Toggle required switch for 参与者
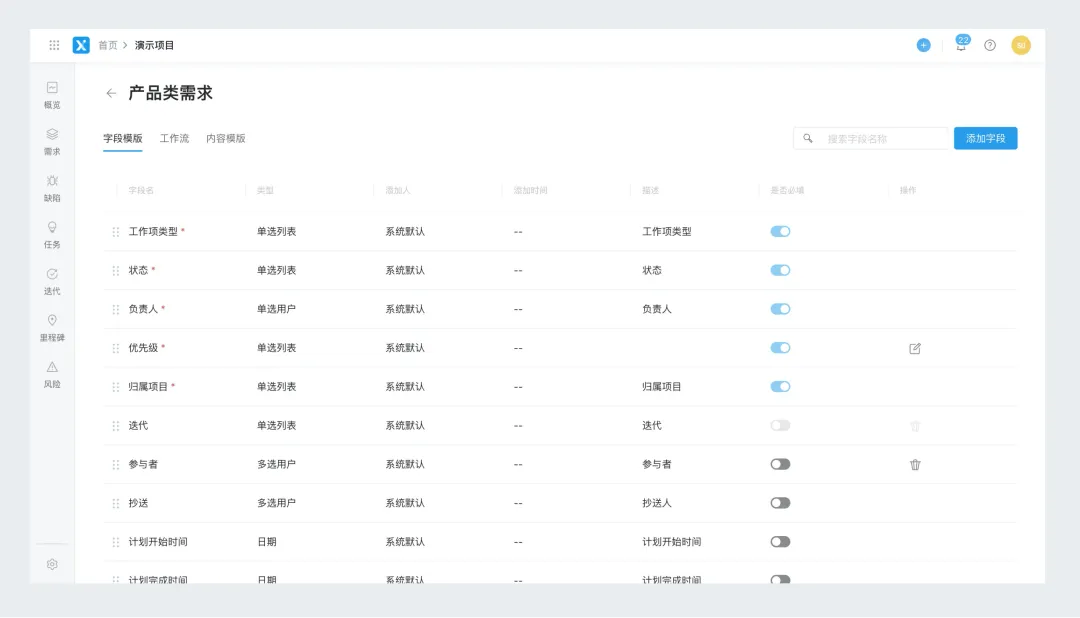Viewport: 1080px width, 618px height. 780,464
